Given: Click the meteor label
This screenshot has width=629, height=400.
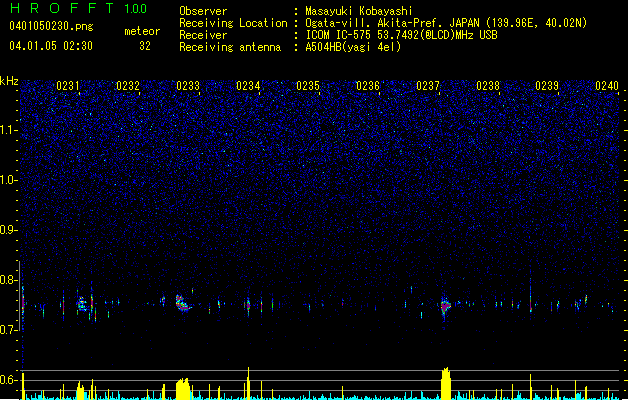Looking at the screenshot, I should [142, 31].
